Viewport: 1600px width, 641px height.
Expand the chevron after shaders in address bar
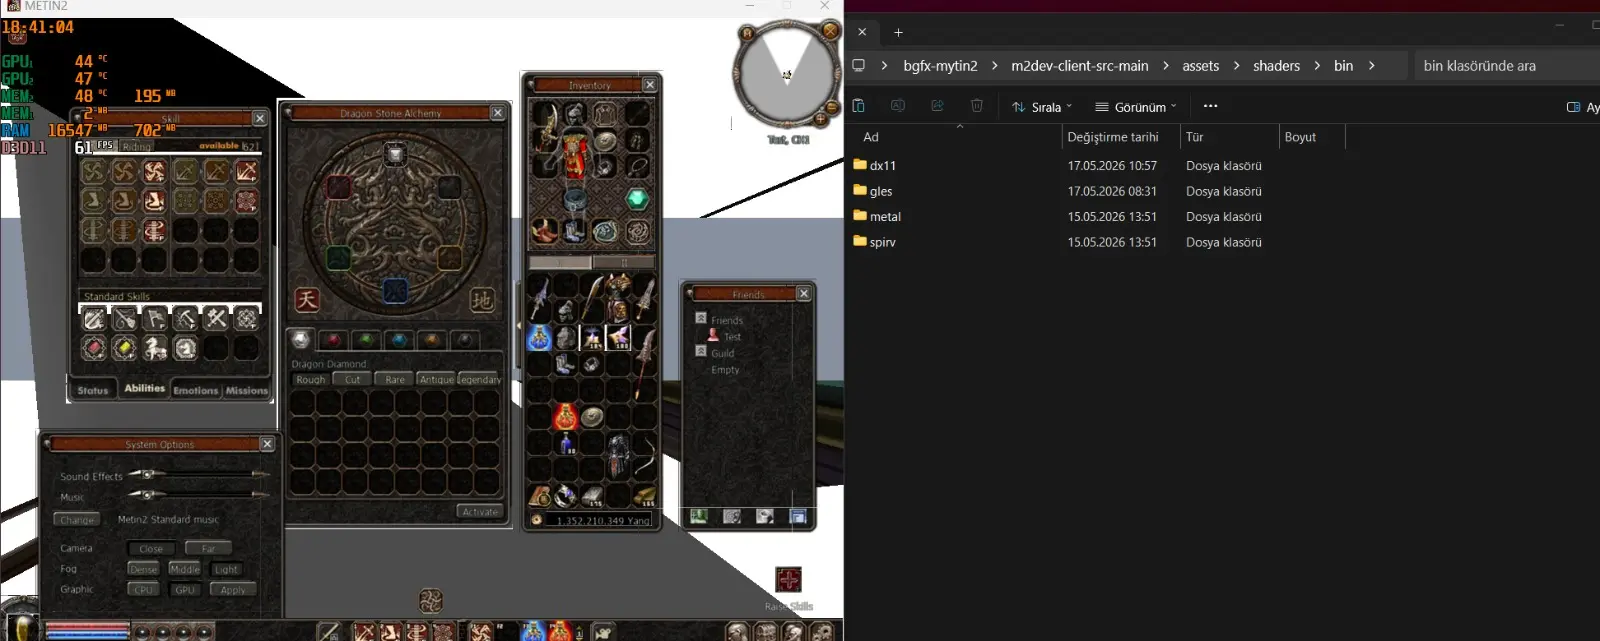(x=1317, y=66)
